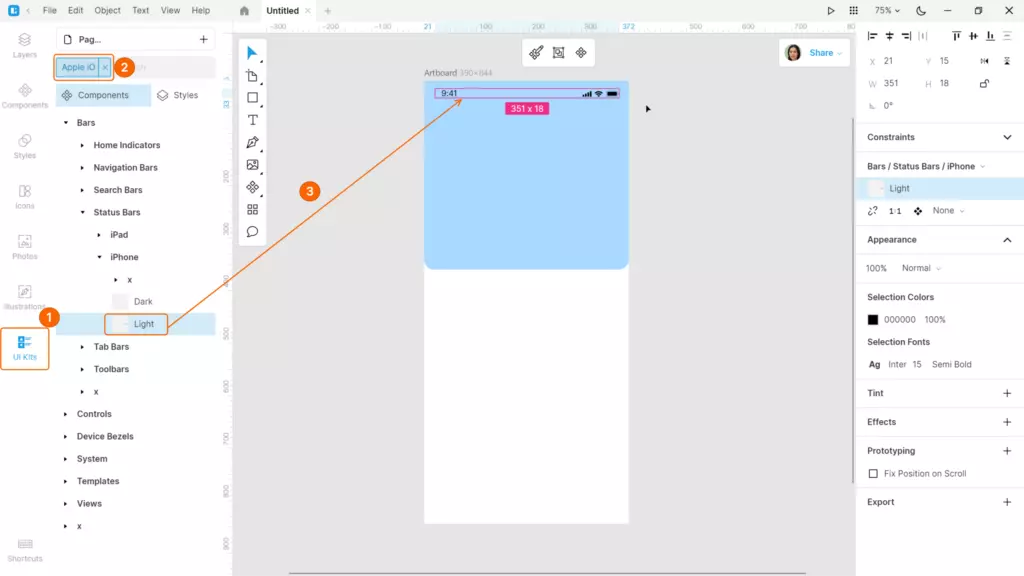Screen dimensions: 1024x576
Task: Open the Object menu
Action: click(x=107, y=10)
